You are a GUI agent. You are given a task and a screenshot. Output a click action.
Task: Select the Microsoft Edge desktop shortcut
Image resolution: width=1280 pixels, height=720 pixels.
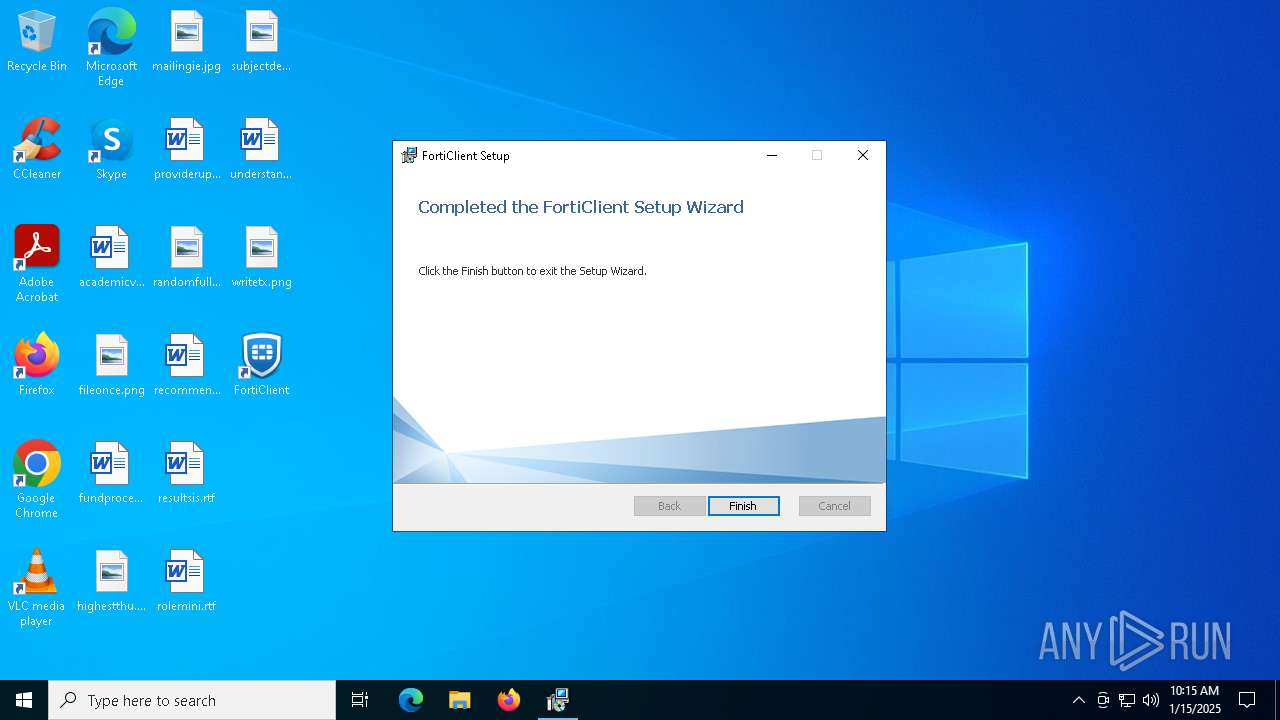point(111,48)
